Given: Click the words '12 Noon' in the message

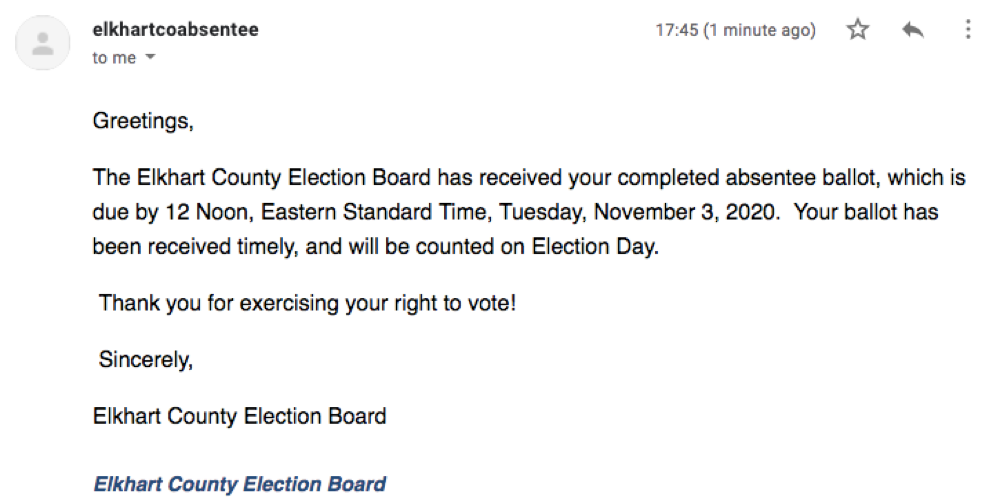Looking at the screenshot, I should tap(210, 212).
